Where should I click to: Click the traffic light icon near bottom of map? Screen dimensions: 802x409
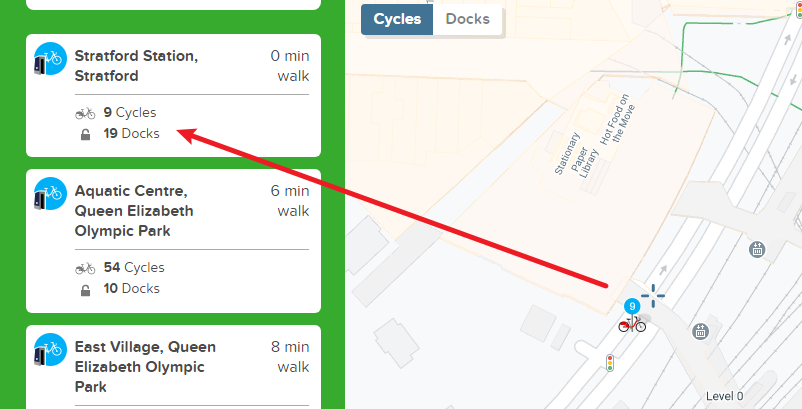tap(610, 363)
